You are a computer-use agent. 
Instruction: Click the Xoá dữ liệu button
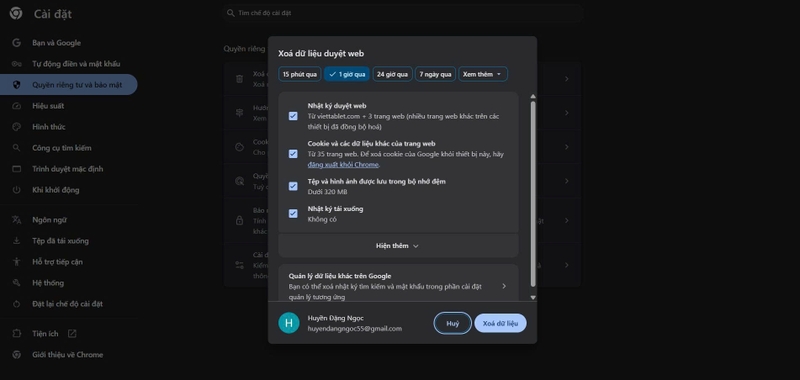[501, 323]
